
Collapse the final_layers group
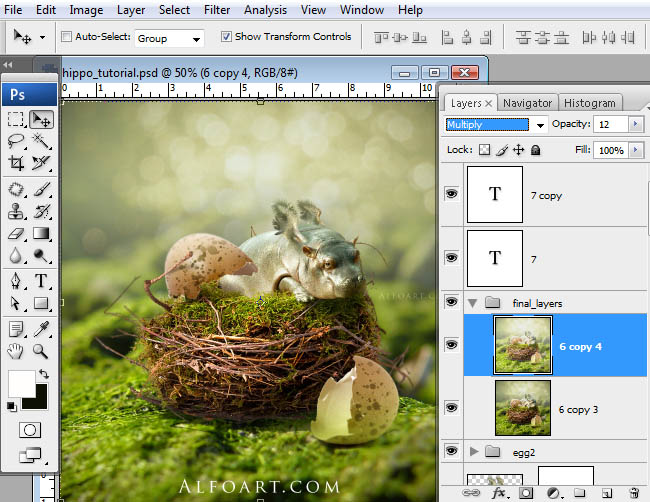point(472,303)
